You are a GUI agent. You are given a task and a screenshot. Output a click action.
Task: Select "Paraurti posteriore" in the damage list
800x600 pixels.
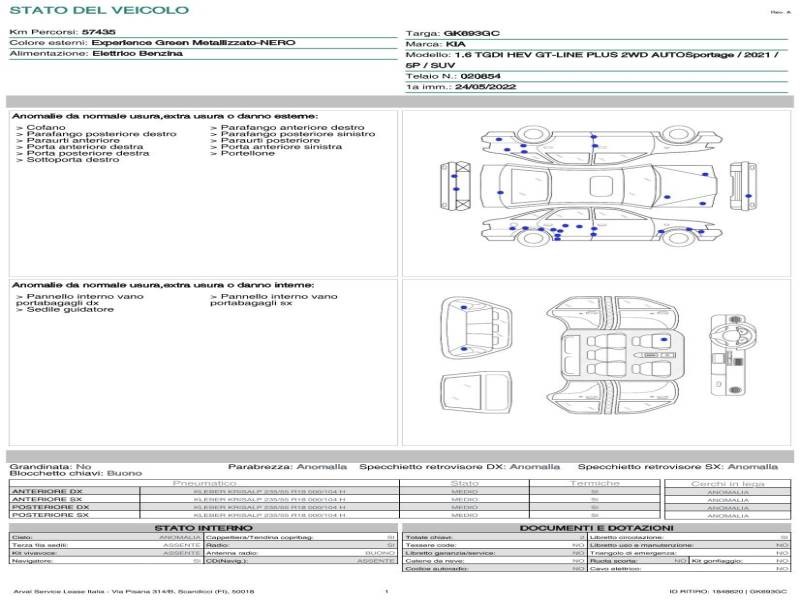point(270,140)
